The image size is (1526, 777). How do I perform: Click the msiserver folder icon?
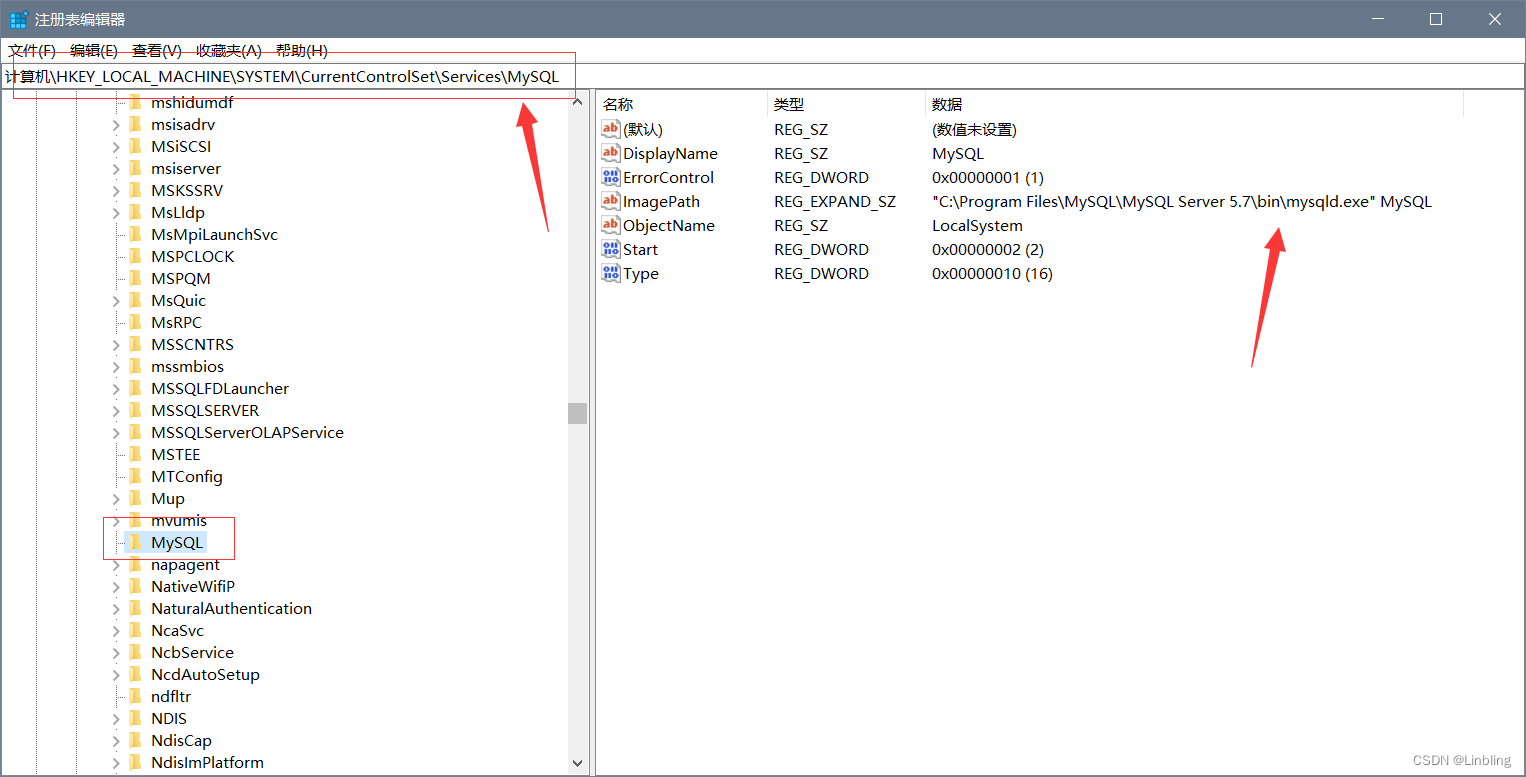coord(135,168)
